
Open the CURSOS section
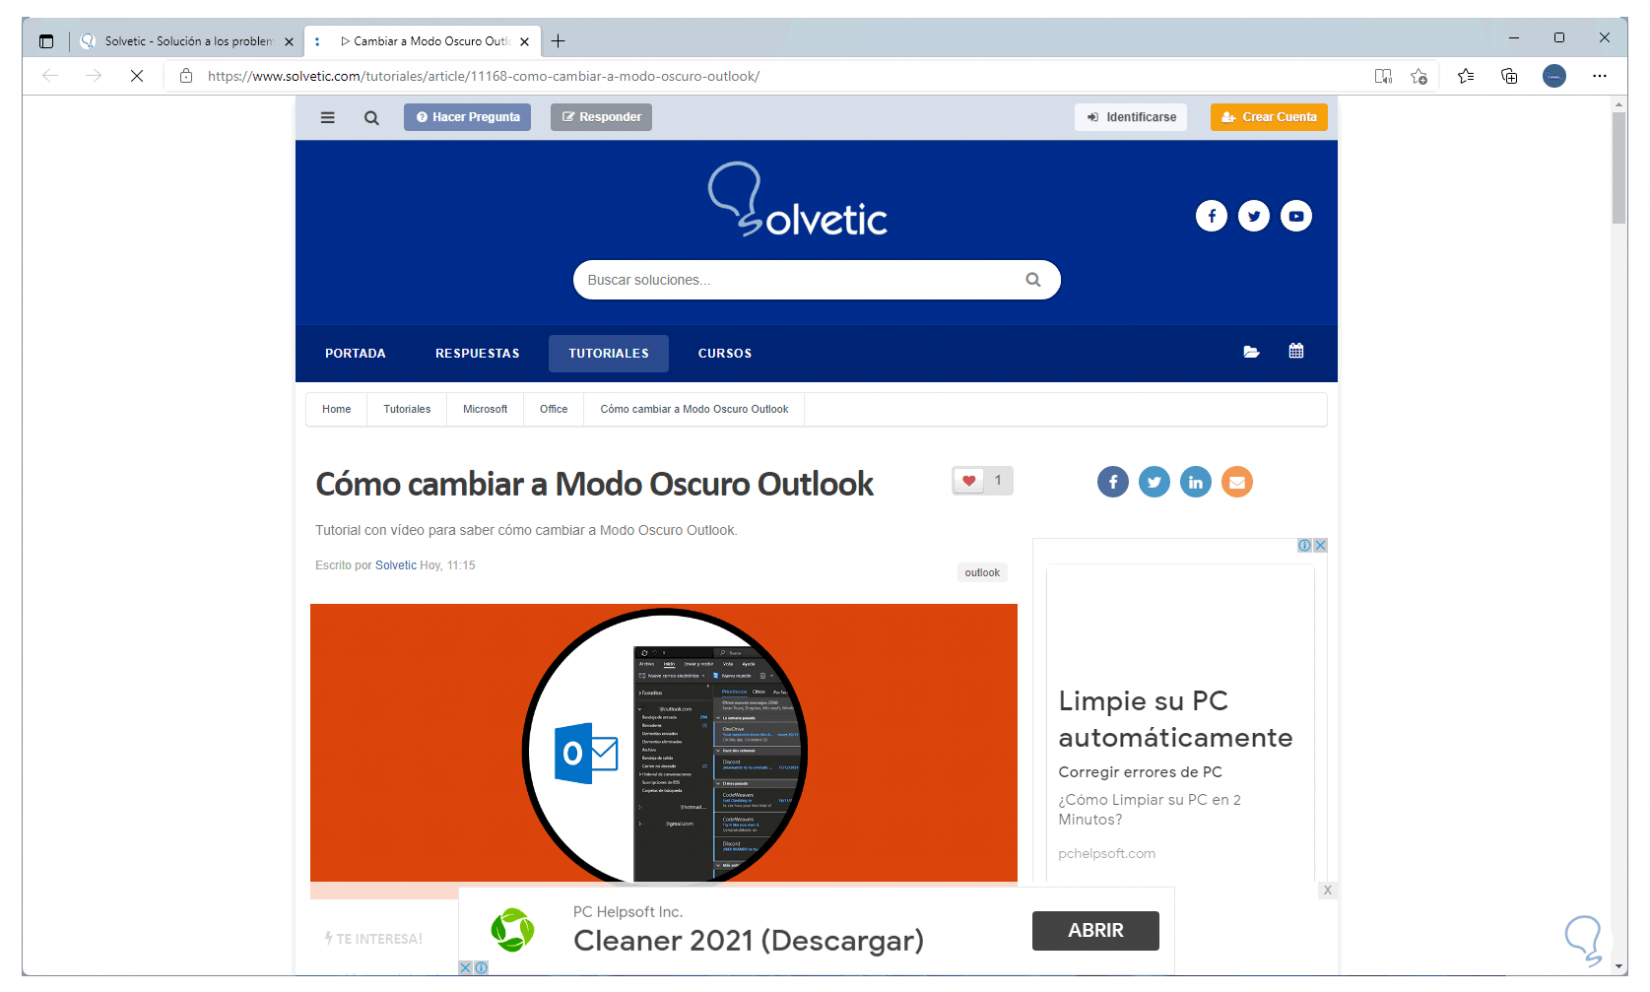pyautogui.click(x=725, y=353)
